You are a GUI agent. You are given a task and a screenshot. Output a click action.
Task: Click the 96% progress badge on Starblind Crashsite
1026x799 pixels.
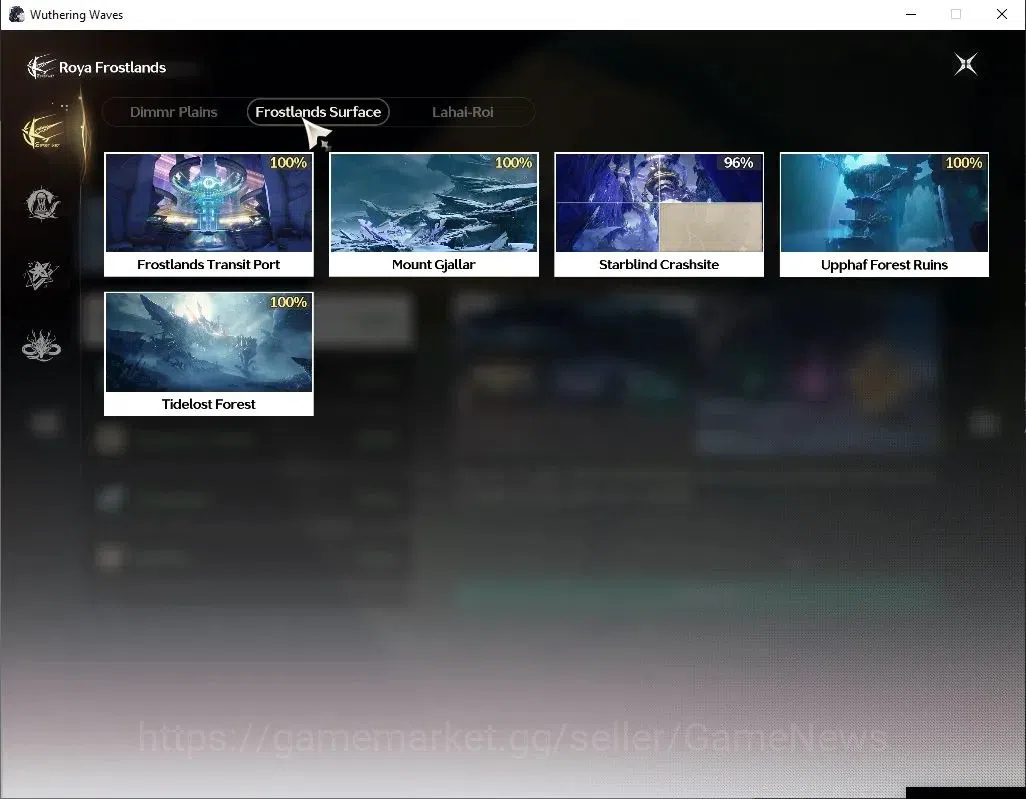(x=738, y=162)
